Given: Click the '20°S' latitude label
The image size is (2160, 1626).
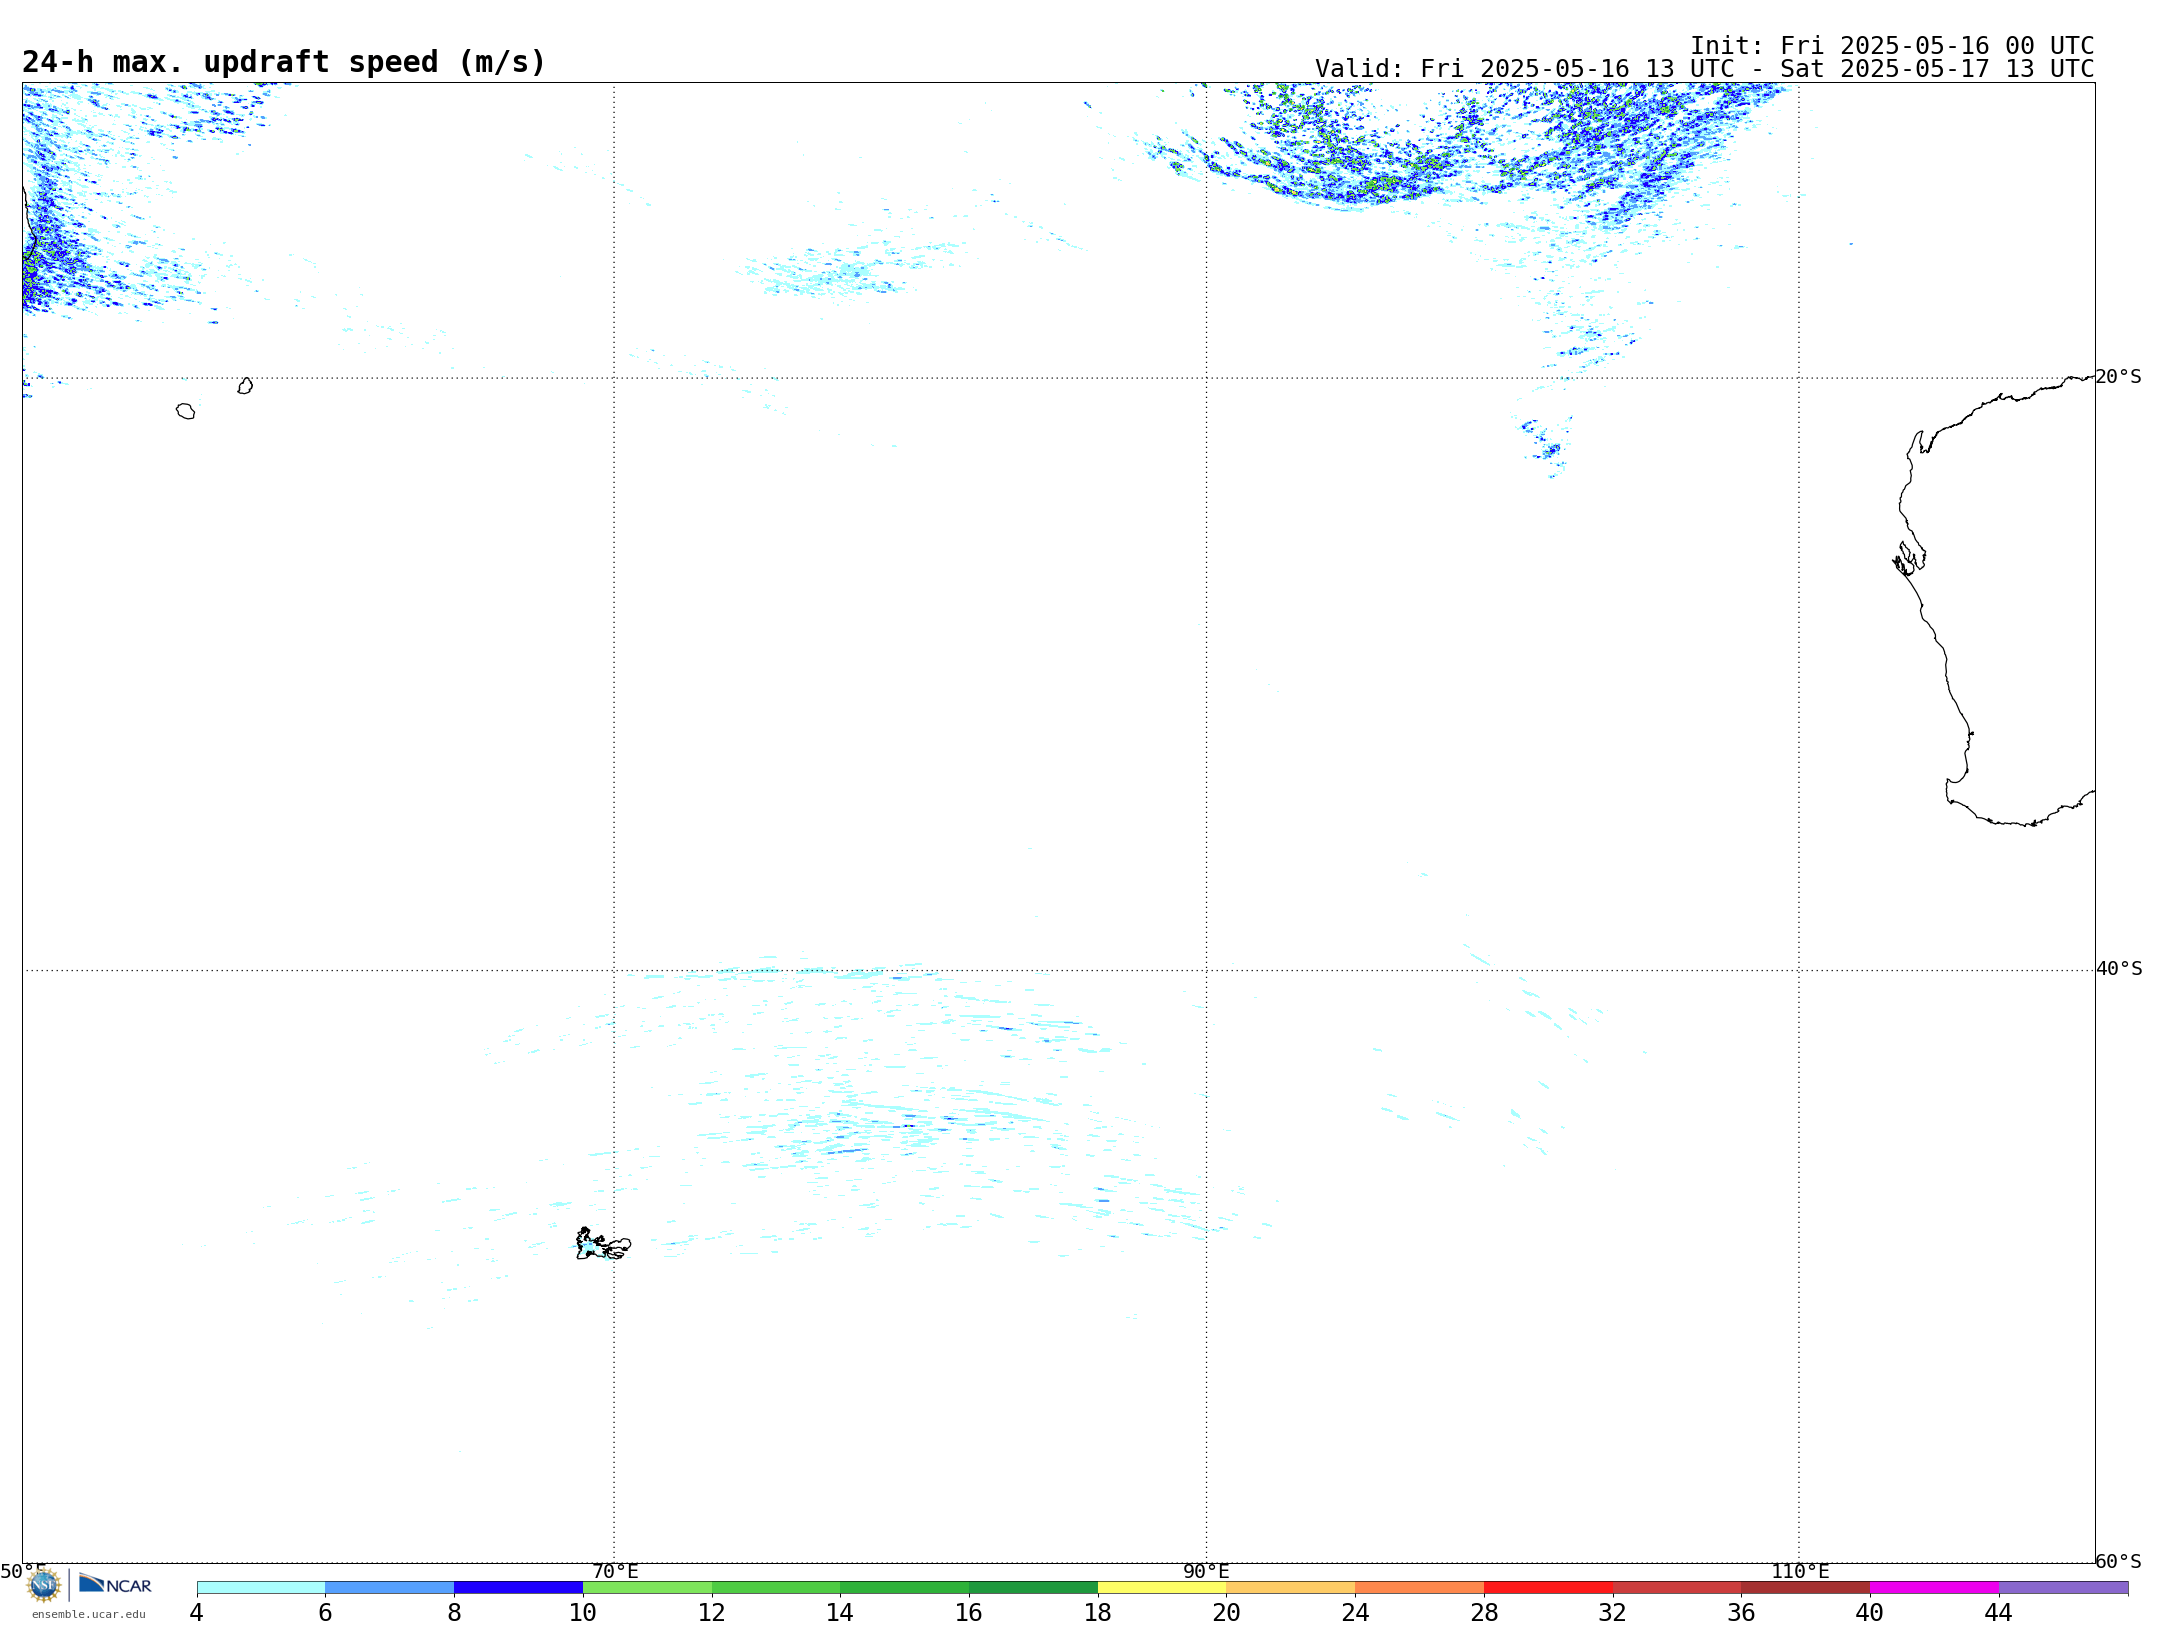Looking at the screenshot, I should click(x=2119, y=377).
